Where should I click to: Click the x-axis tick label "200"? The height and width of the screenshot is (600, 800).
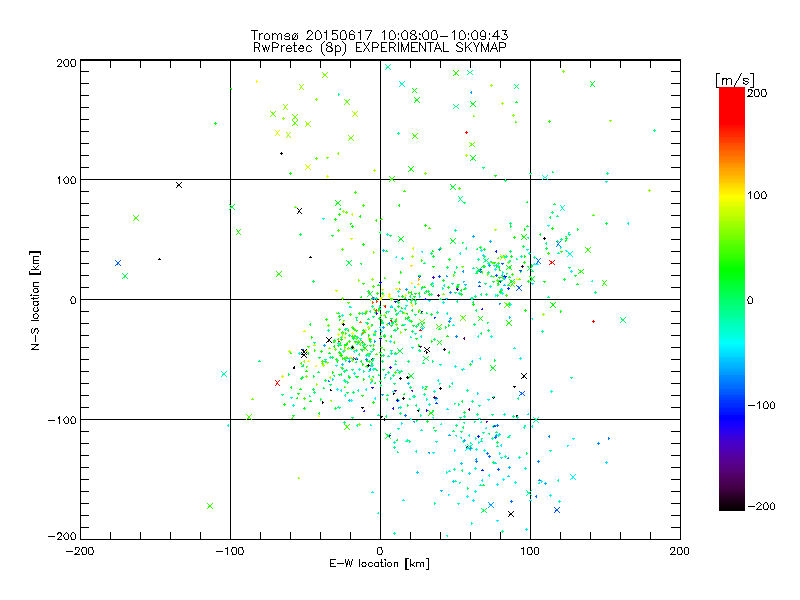[680, 551]
